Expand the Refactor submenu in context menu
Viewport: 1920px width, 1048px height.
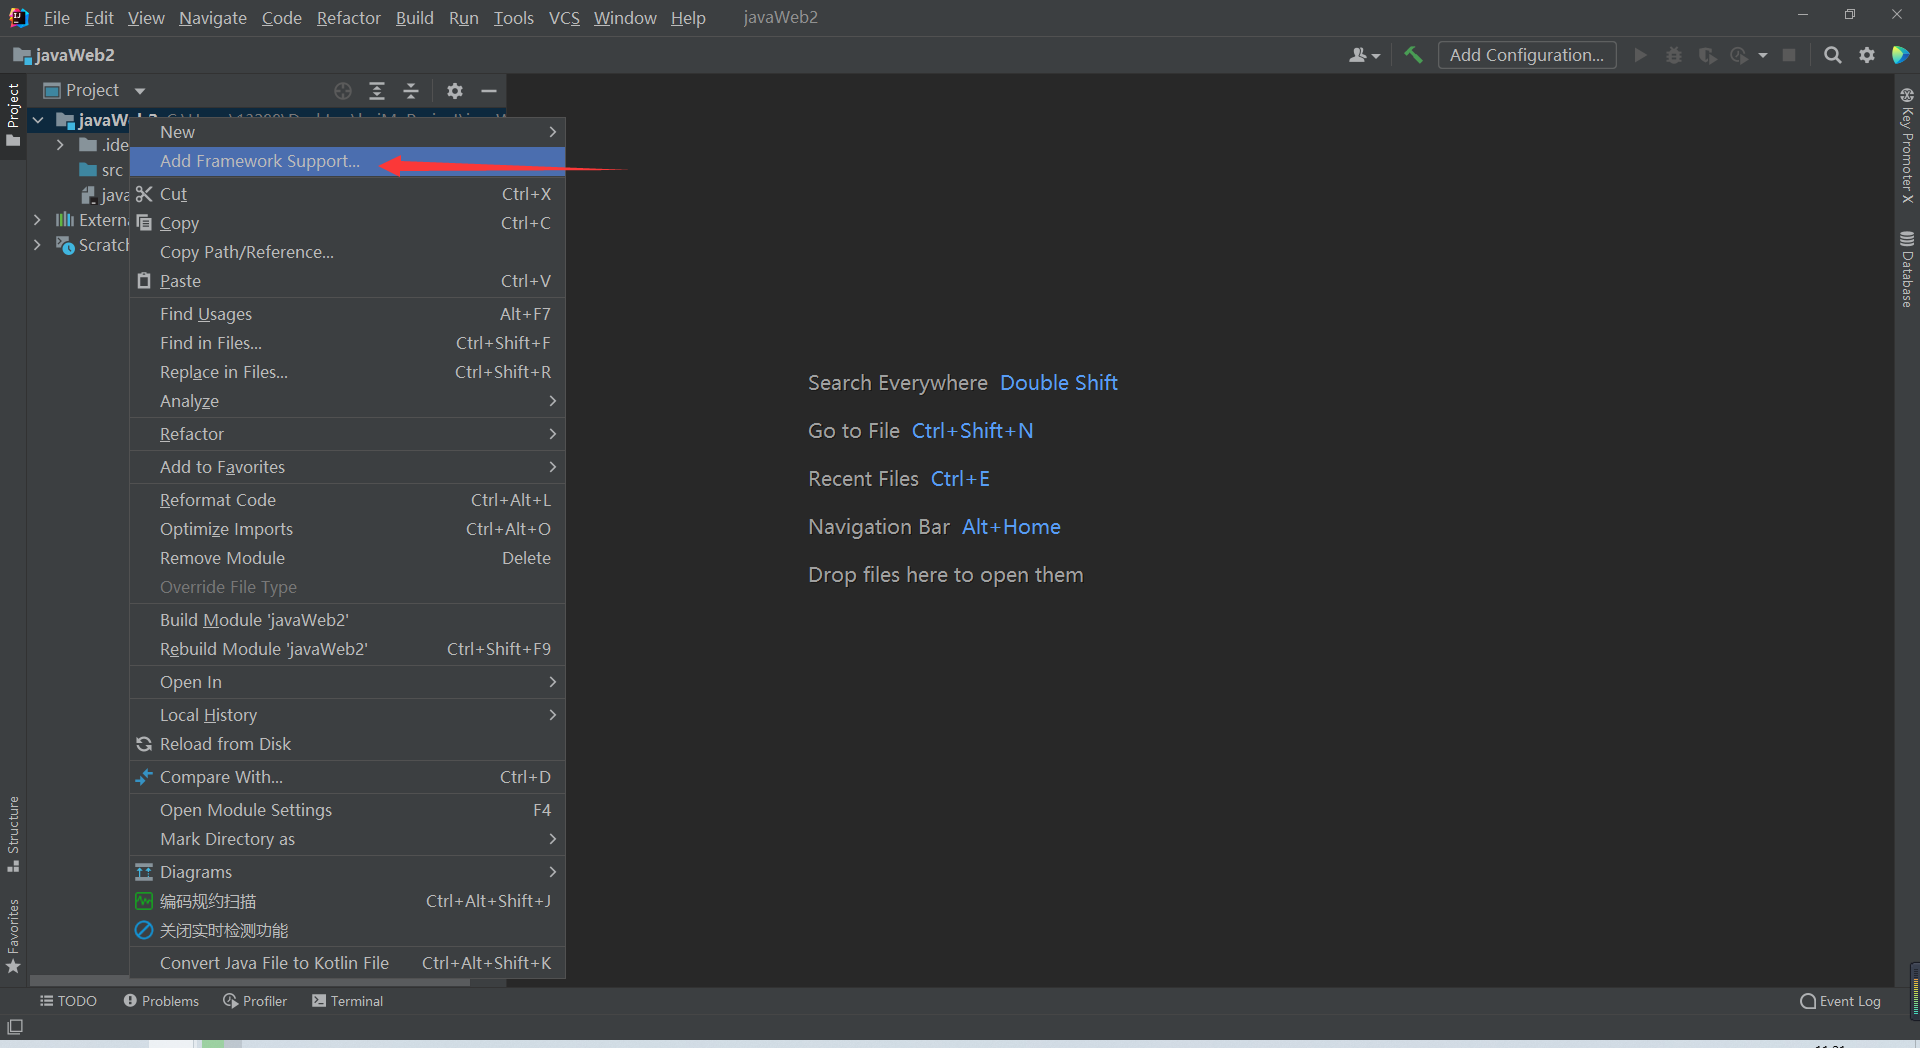click(x=348, y=434)
